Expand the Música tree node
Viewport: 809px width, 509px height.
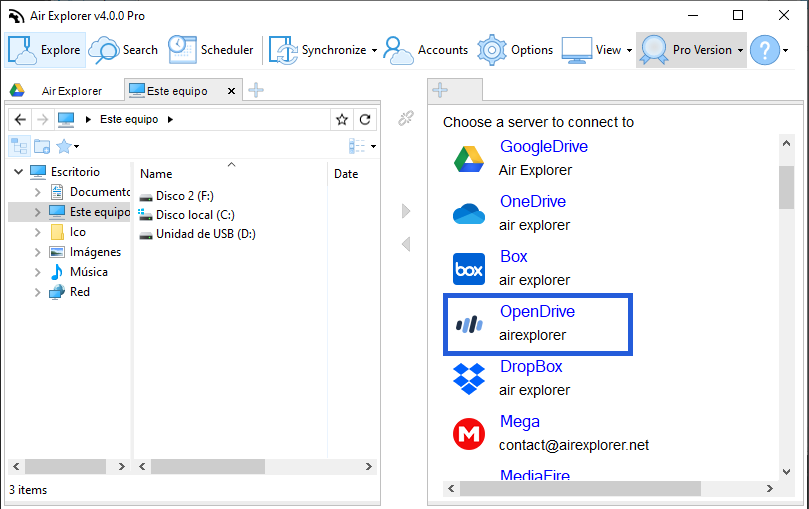point(37,272)
